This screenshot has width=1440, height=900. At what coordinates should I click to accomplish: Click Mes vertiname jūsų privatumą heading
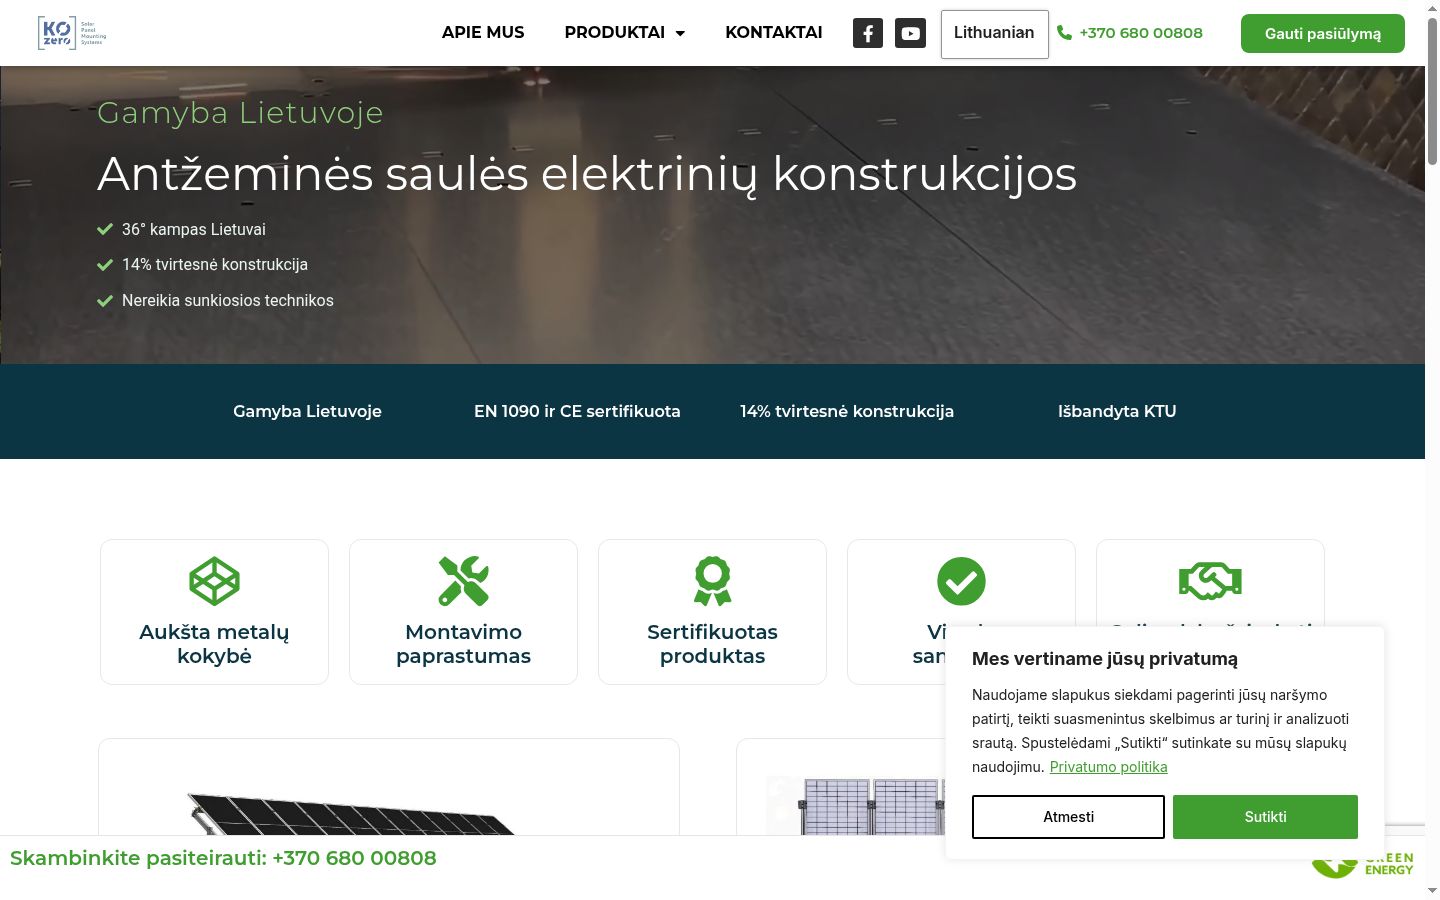click(1105, 659)
